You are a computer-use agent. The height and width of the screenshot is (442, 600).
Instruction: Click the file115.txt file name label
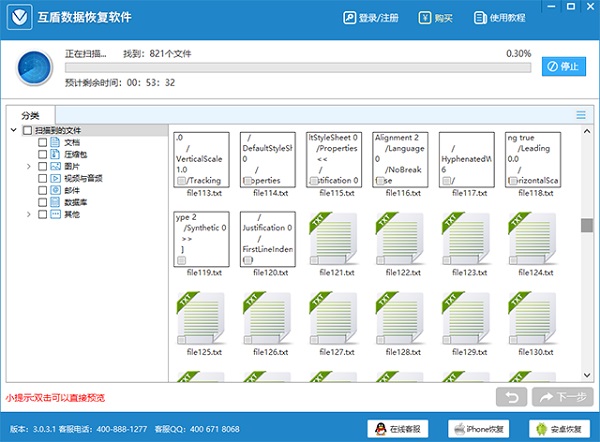click(337, 193)
